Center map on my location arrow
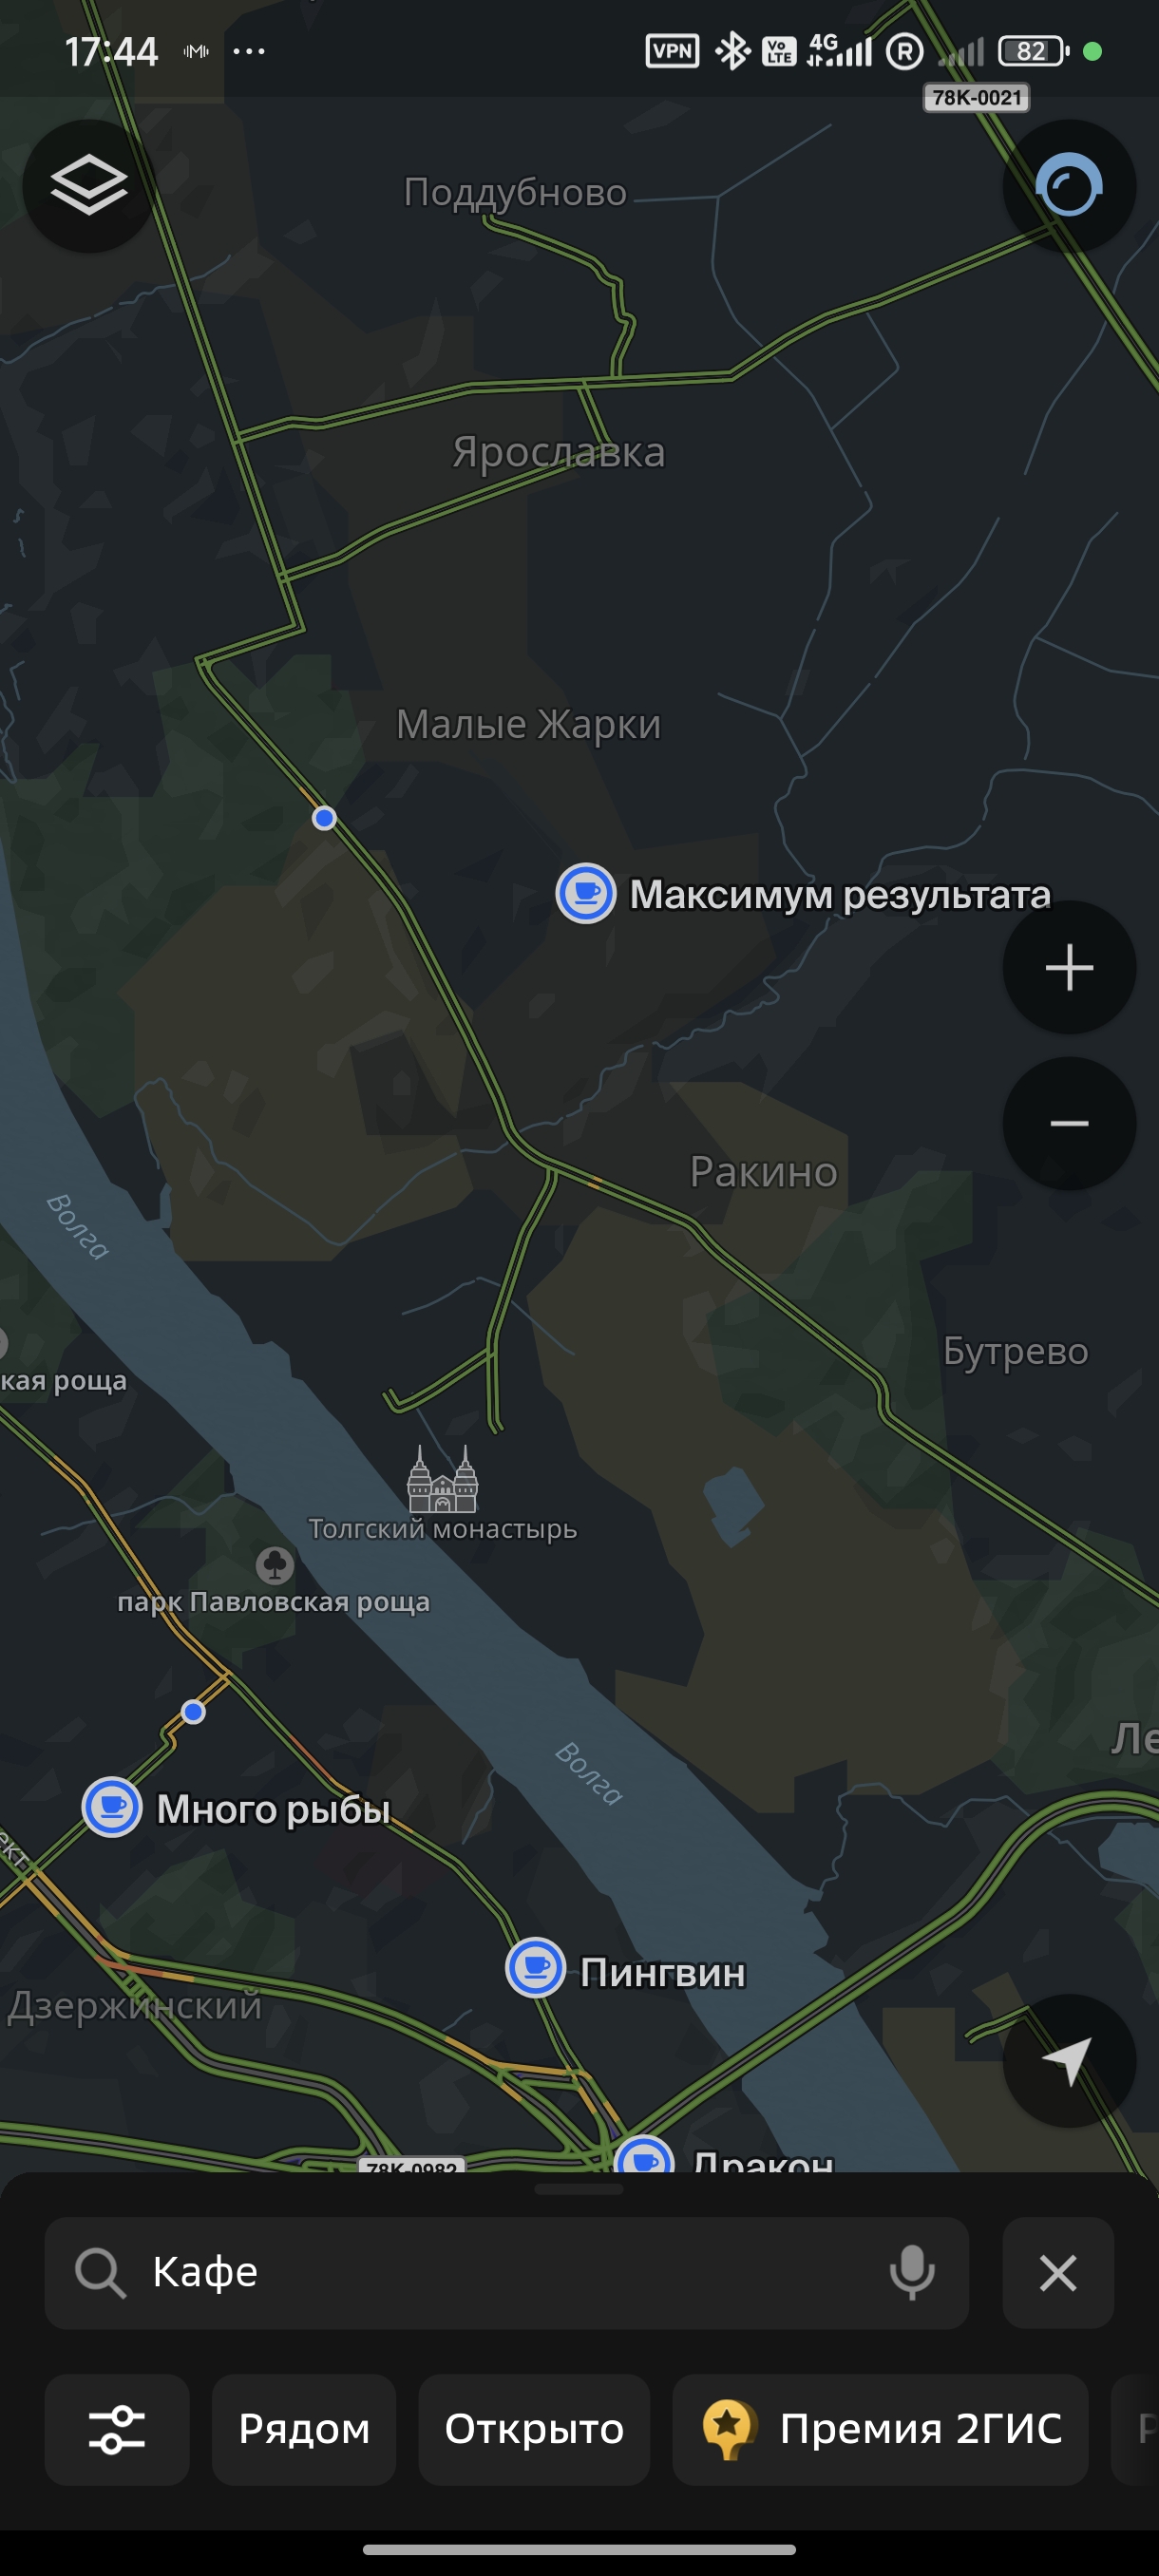 click(1069, 2060)
